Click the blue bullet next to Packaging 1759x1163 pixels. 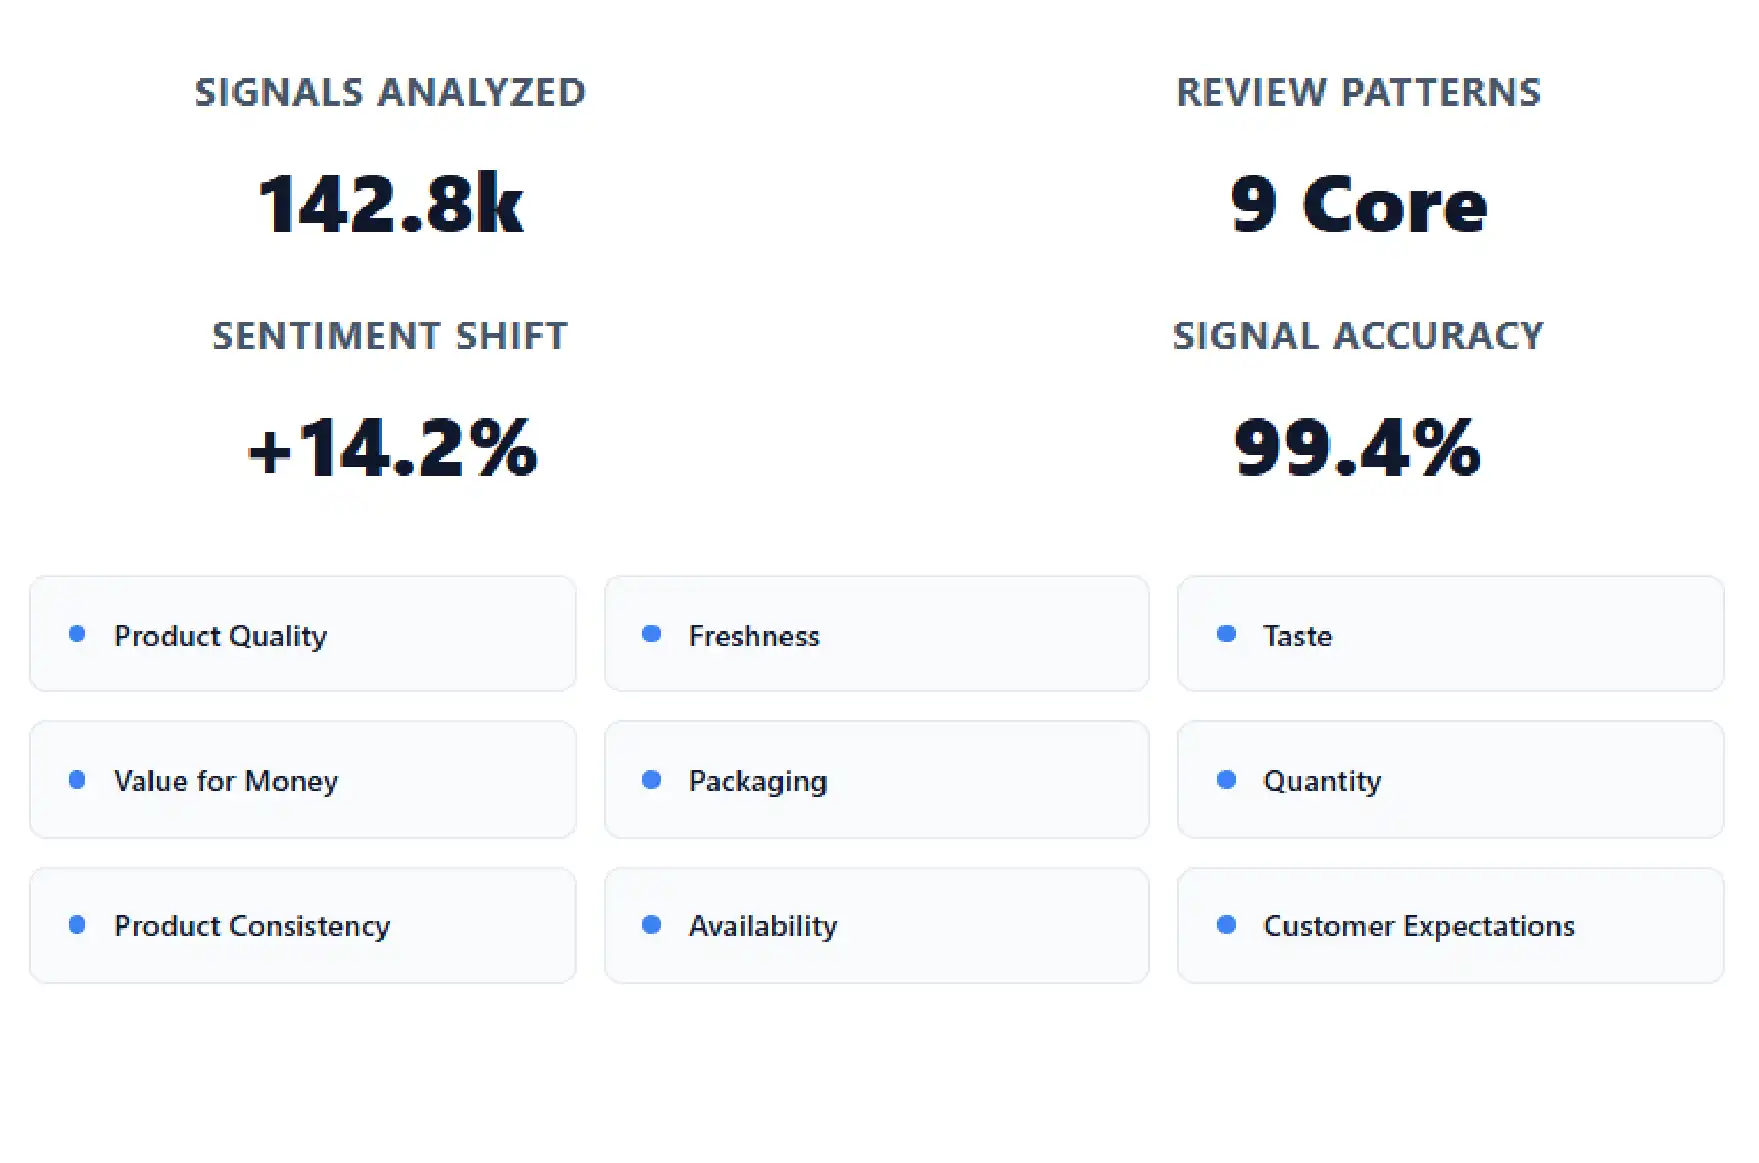pyautogui.click(x=651, y=780)
